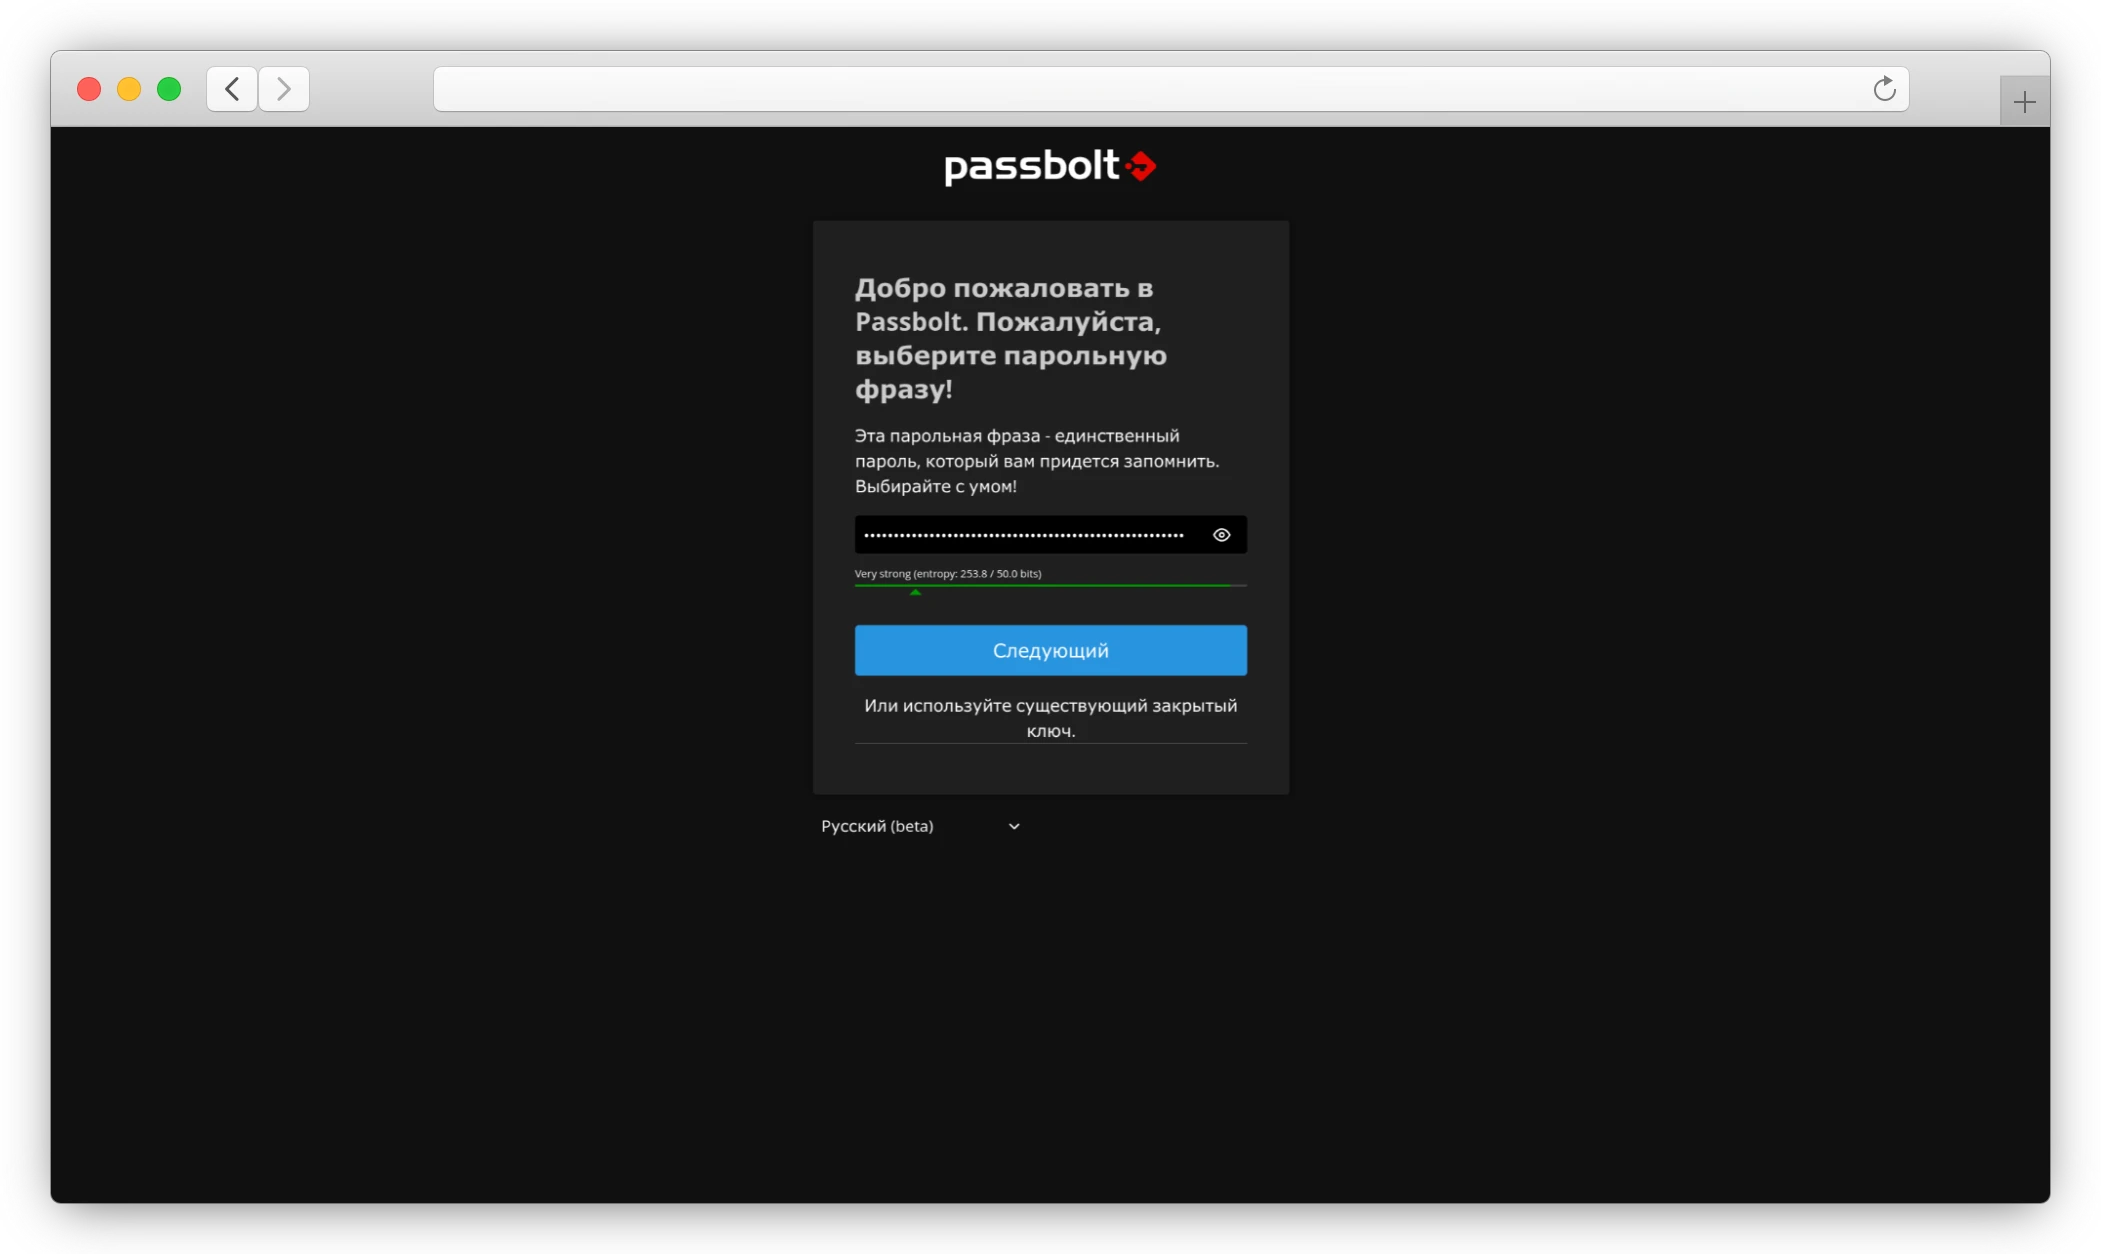Maximize the window with the green button
Viewport: 2101px width, 1254px height.
click(x=169, y=89)
